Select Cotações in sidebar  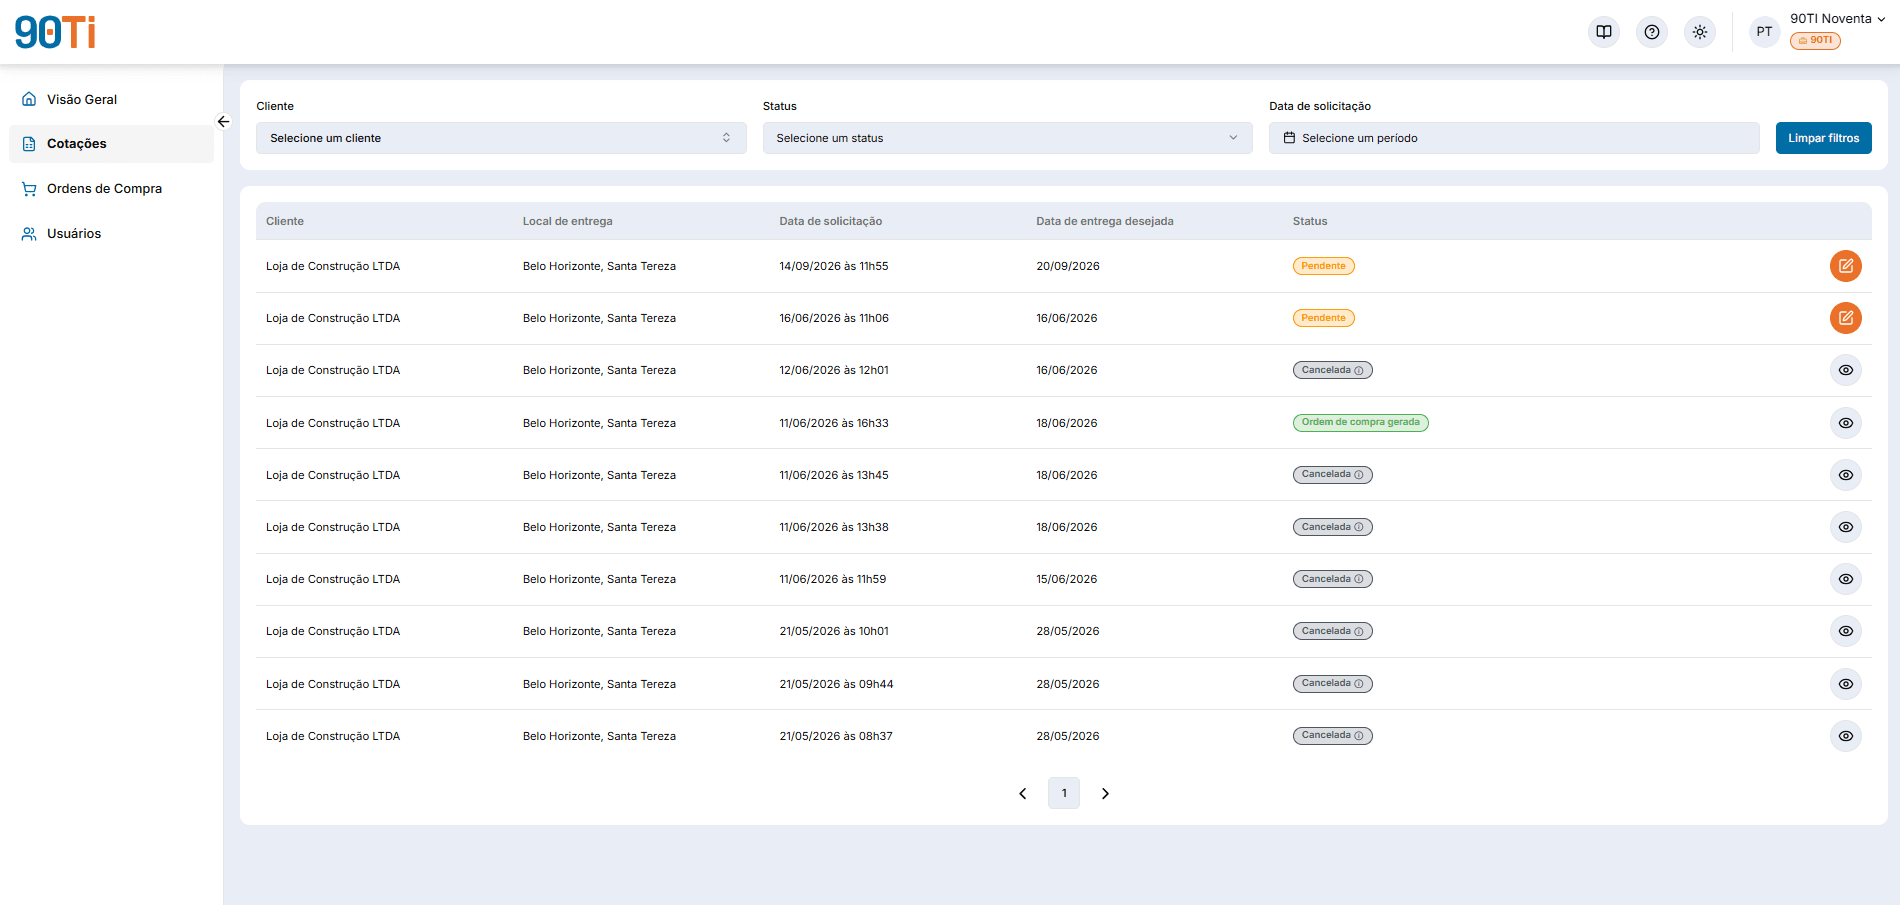pos(111,144)
